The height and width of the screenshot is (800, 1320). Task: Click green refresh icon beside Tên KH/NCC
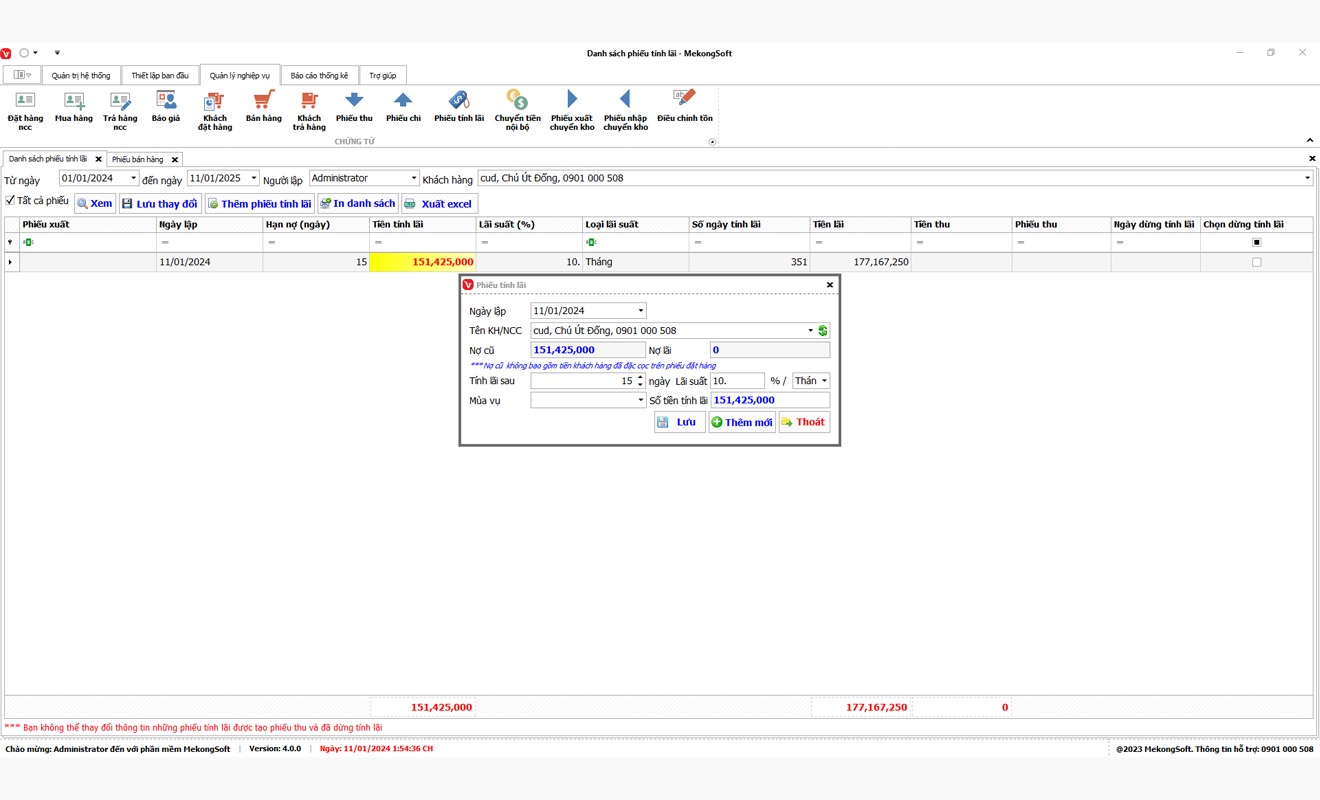click(x=823, y=331)
